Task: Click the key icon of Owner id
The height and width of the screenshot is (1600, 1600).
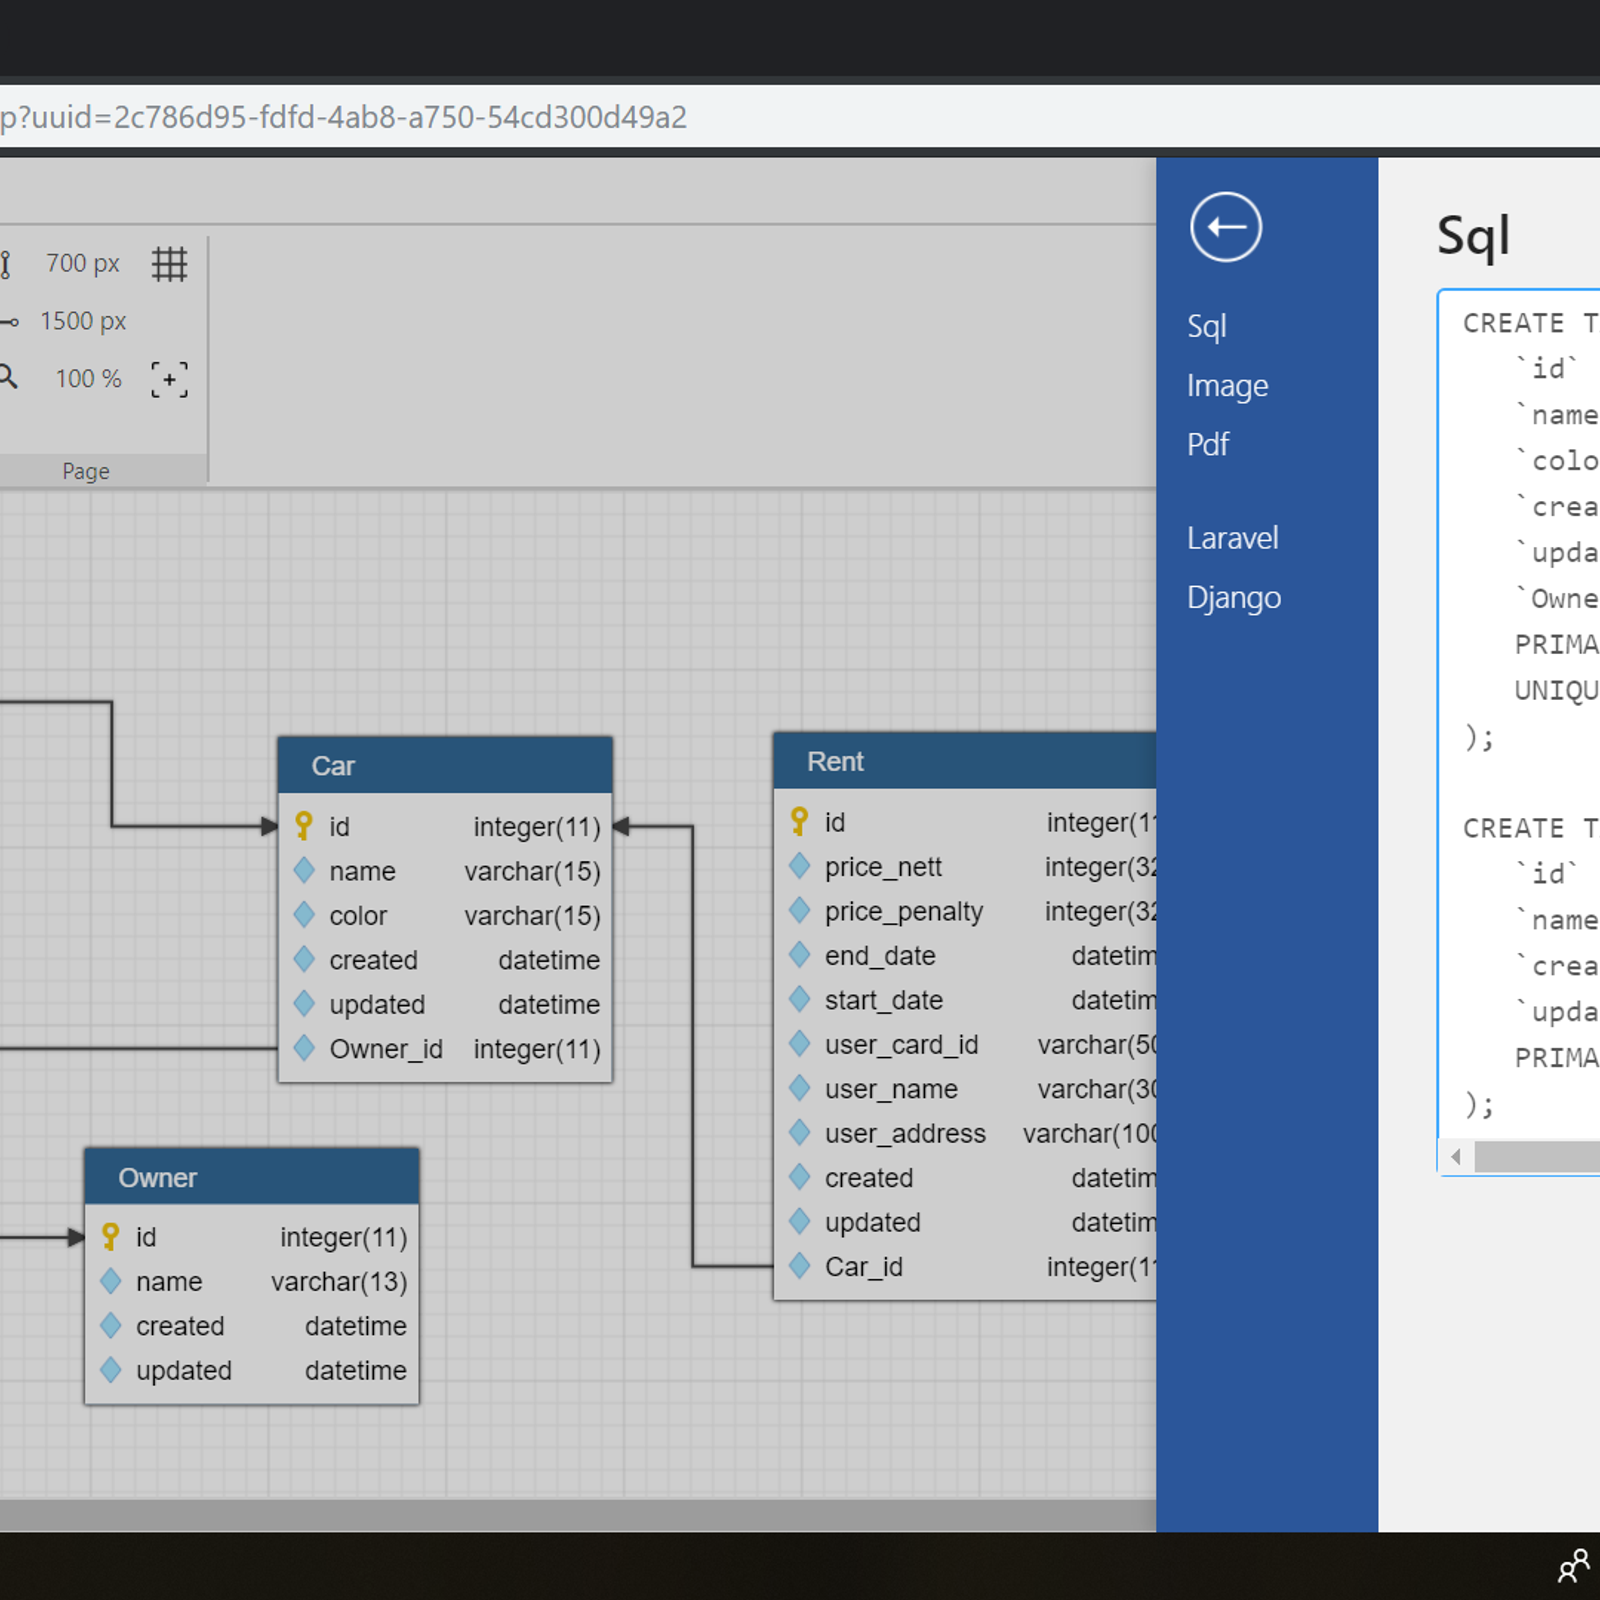Action: [111, 1237]
